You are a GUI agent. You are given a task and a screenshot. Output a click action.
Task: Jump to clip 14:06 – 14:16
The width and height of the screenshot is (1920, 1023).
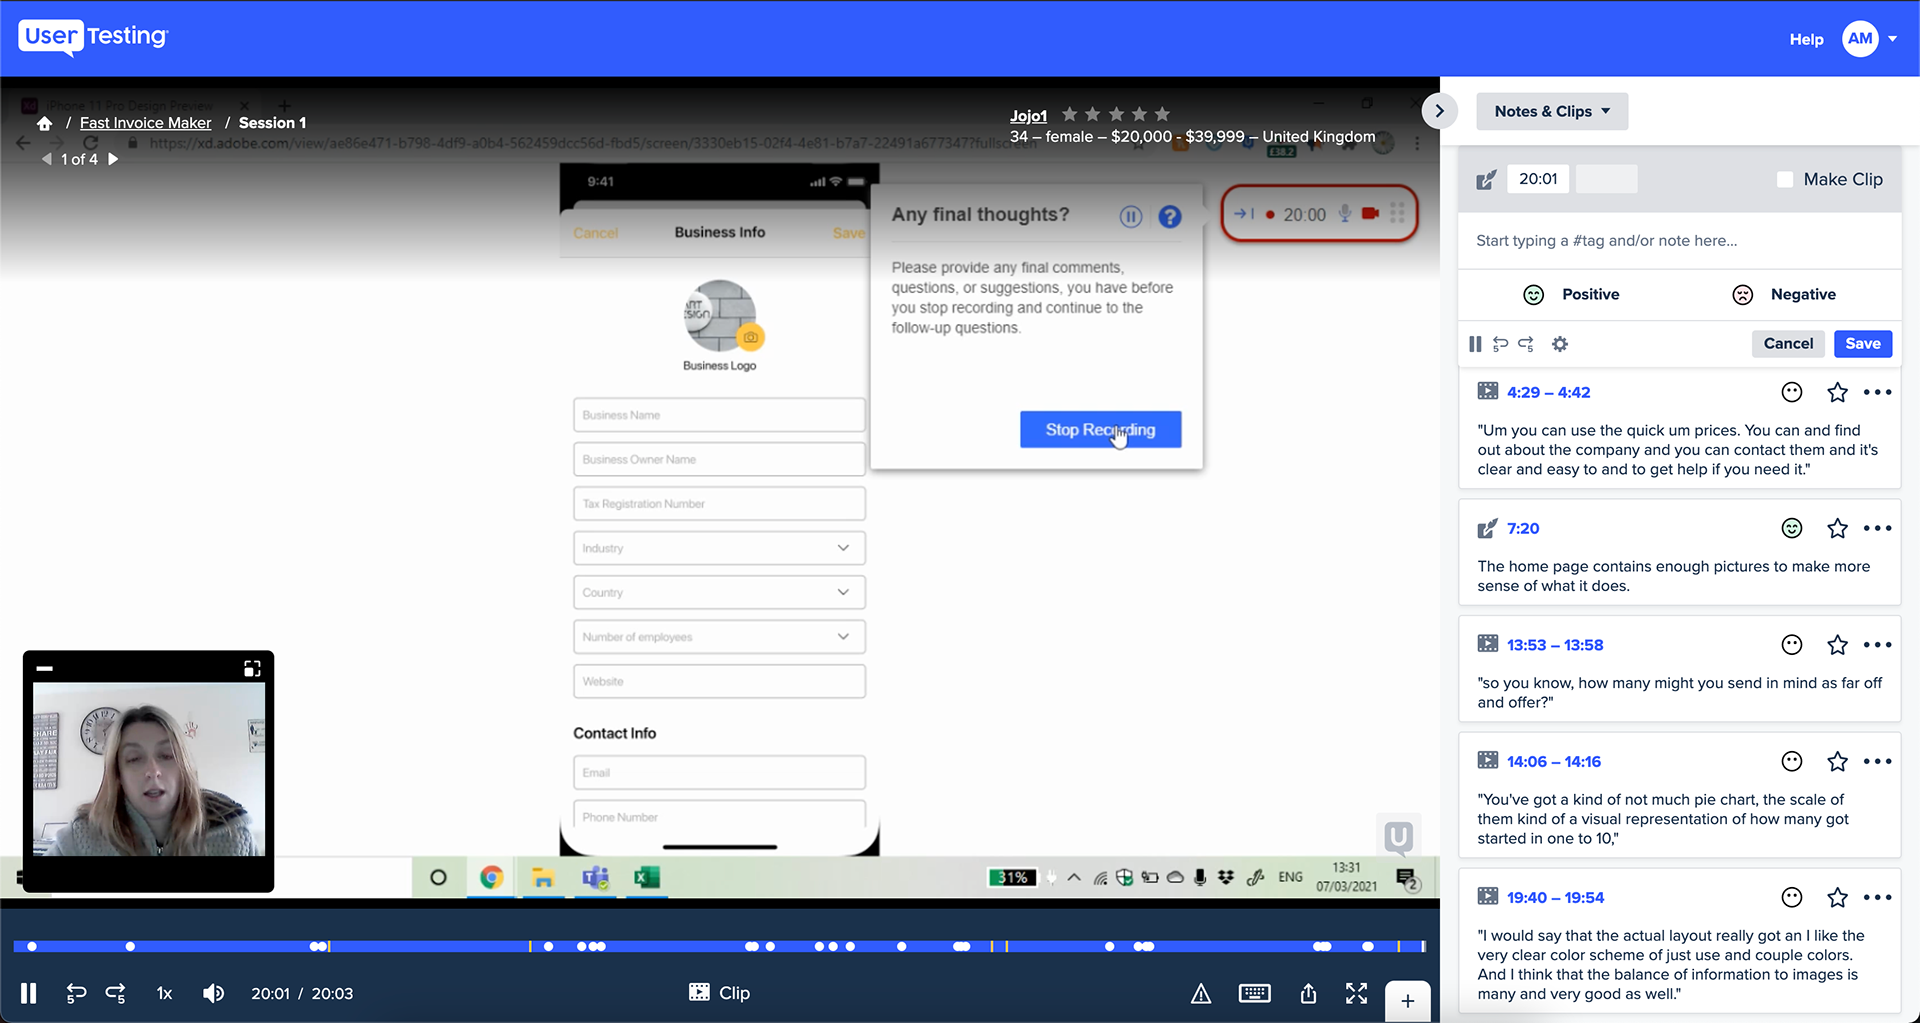pyautogui.click(x=1554, y=761)
